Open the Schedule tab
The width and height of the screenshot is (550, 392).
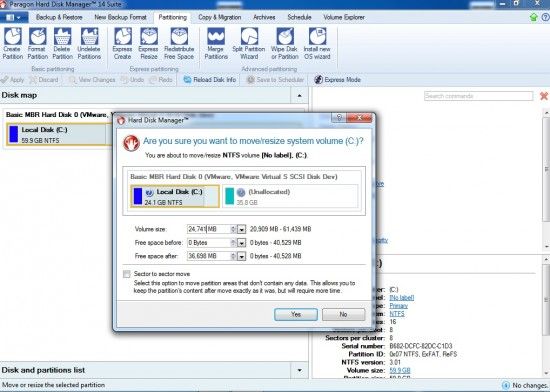click(299, 17)
